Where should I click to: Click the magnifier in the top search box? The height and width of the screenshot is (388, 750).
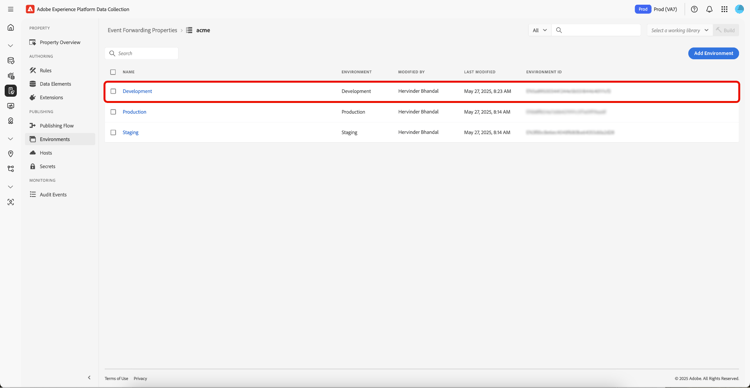point(559,30)
